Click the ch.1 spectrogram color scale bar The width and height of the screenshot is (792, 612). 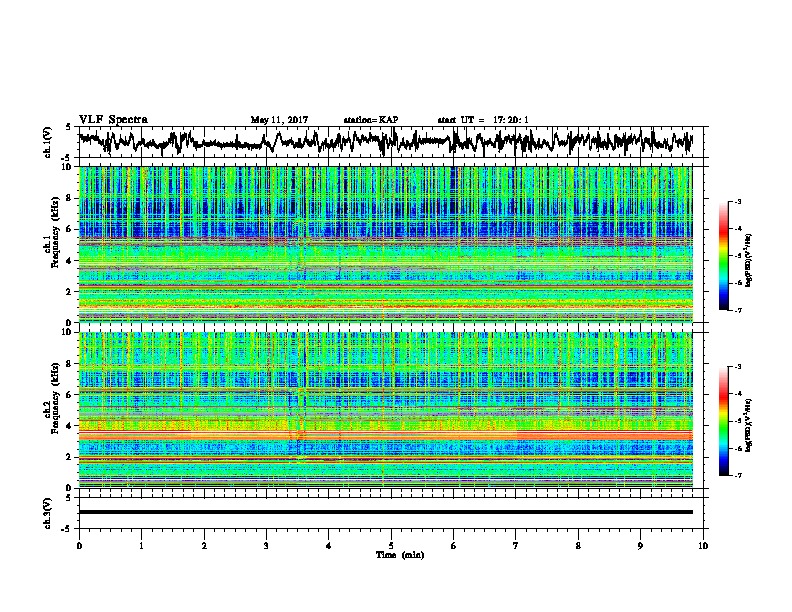pyautogui.click(x=723, y=256)
